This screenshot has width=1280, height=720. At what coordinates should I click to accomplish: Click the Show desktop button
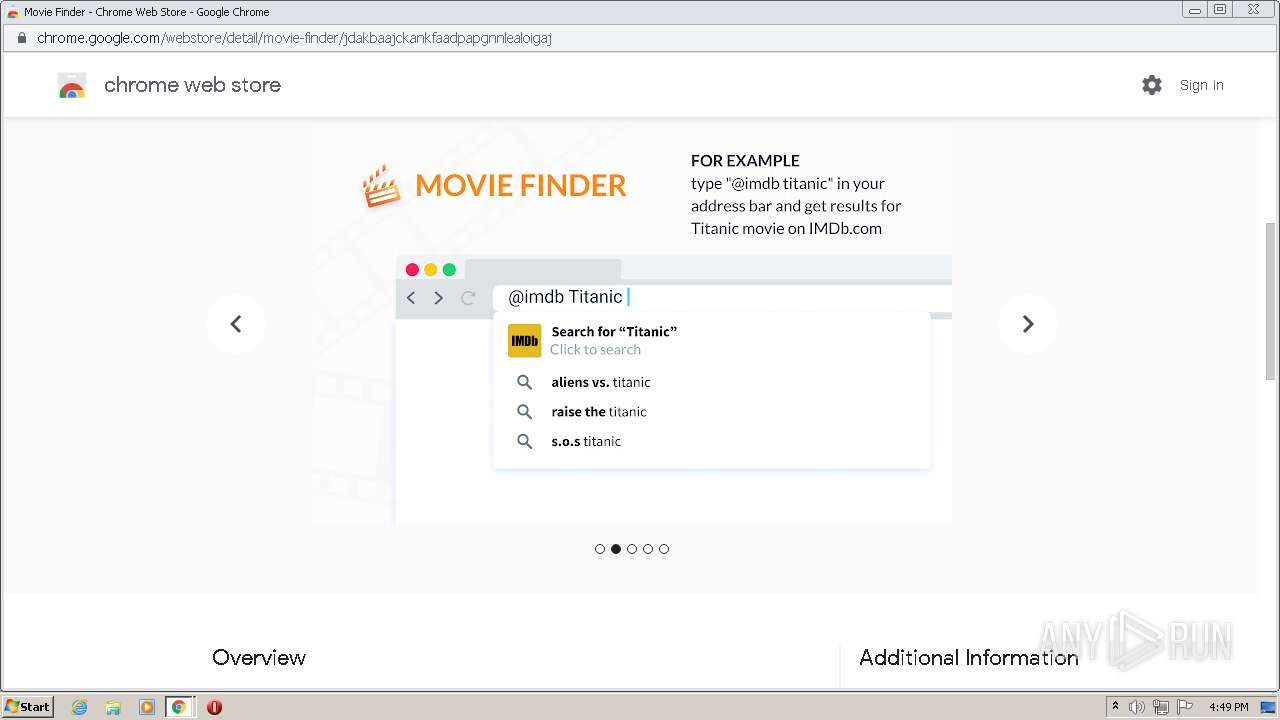(1268, 707)
